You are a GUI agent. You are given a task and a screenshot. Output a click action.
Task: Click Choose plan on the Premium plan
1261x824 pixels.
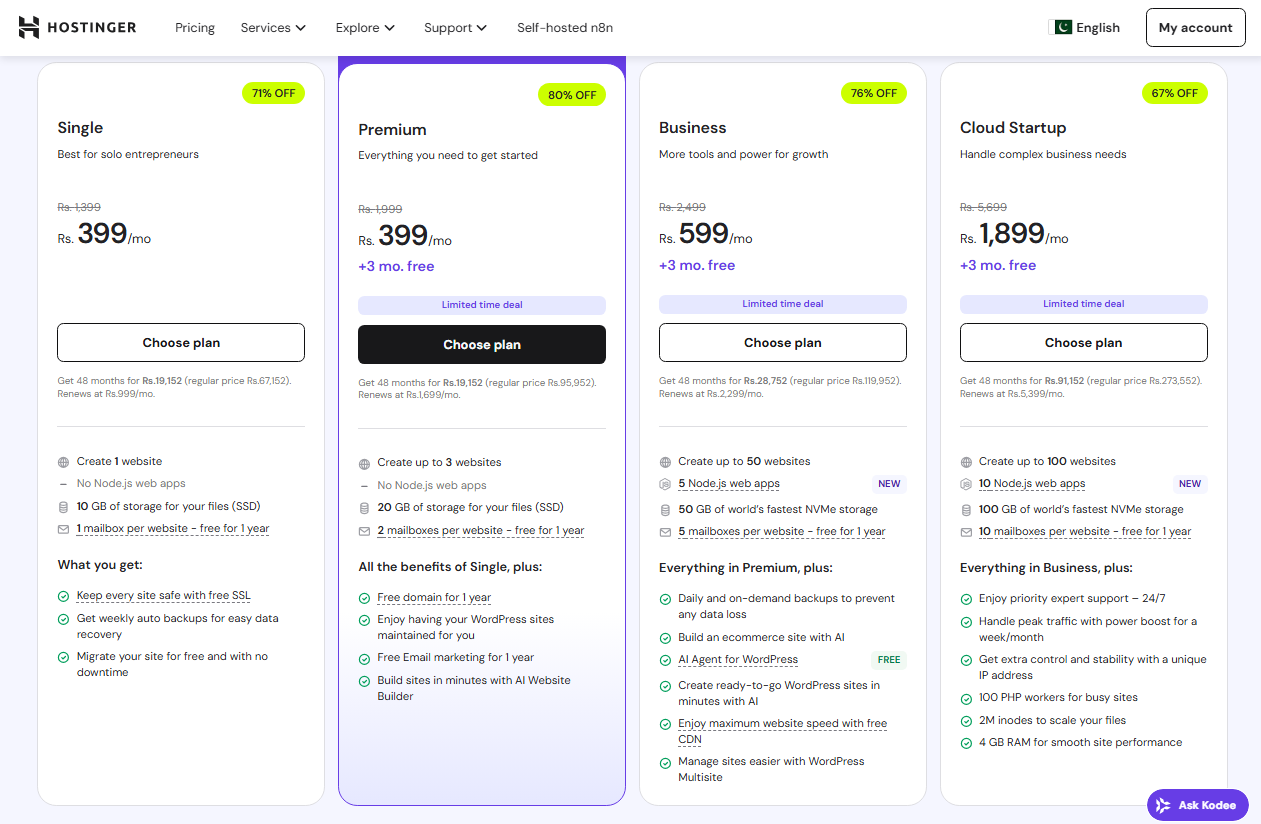click(x=481, y=344)
